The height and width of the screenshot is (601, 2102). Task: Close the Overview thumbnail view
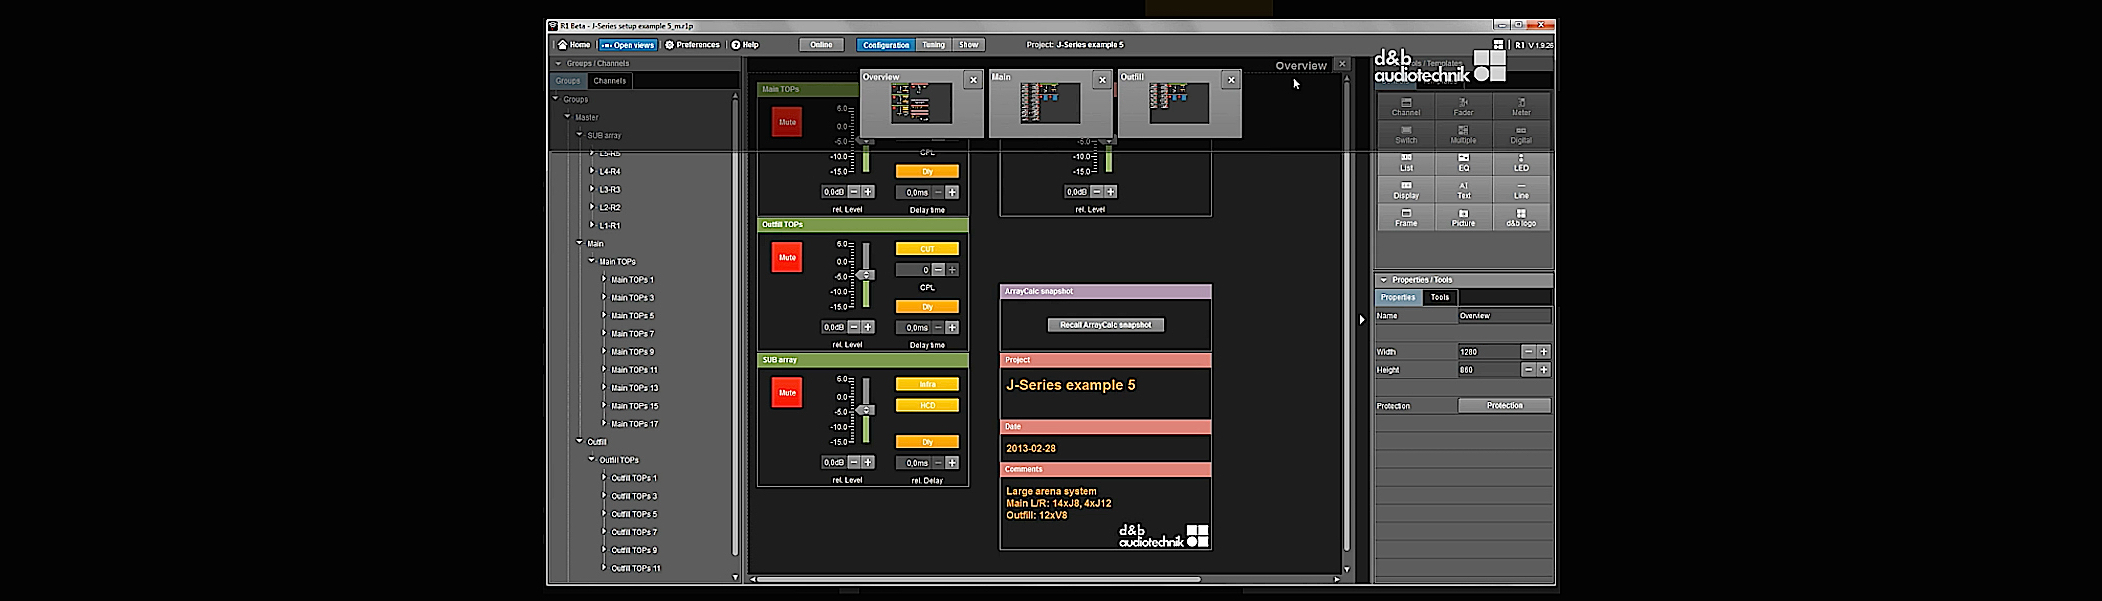972,80
